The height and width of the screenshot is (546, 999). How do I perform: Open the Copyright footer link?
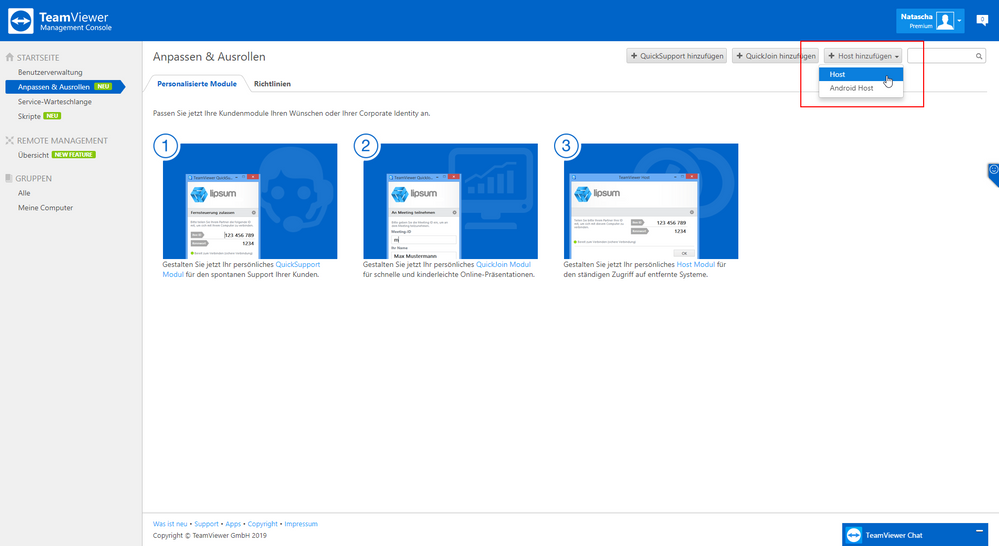pos(262,524)
